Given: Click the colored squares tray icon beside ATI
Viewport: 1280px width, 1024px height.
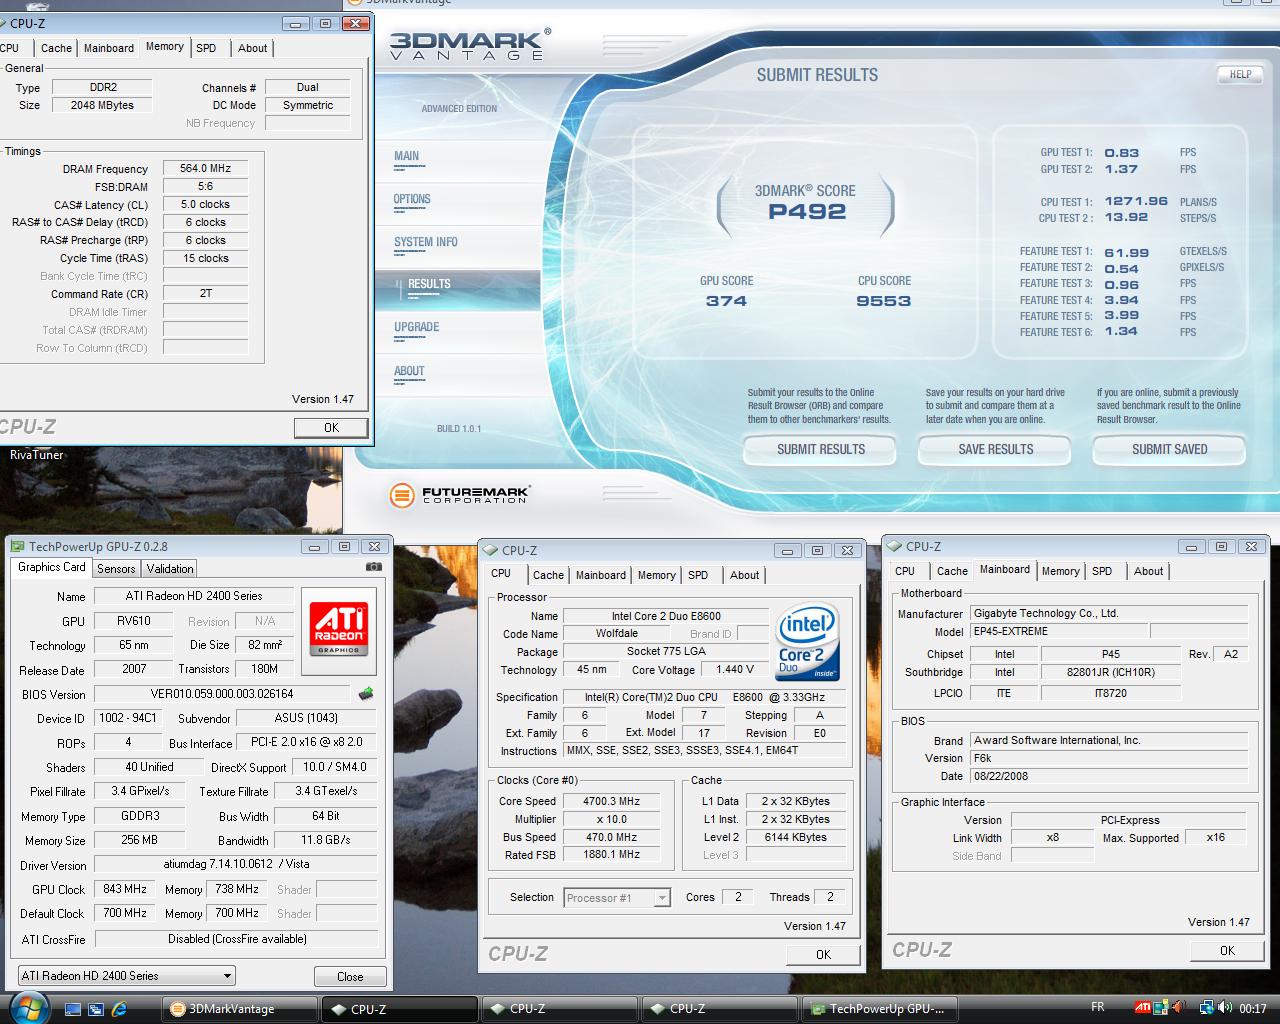Looking at the screenshot, I should pos(1161,1008).
